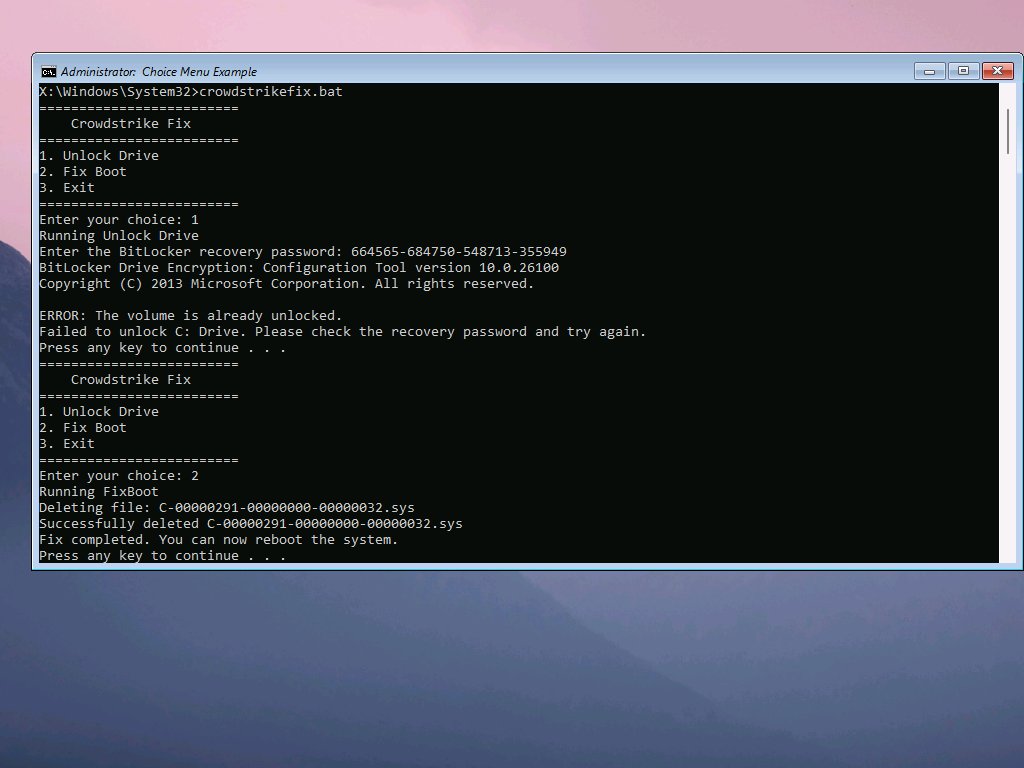Click the vertical scrollbar thumb
Viewport: 1024px width, 768px height.
(1008, 131)
